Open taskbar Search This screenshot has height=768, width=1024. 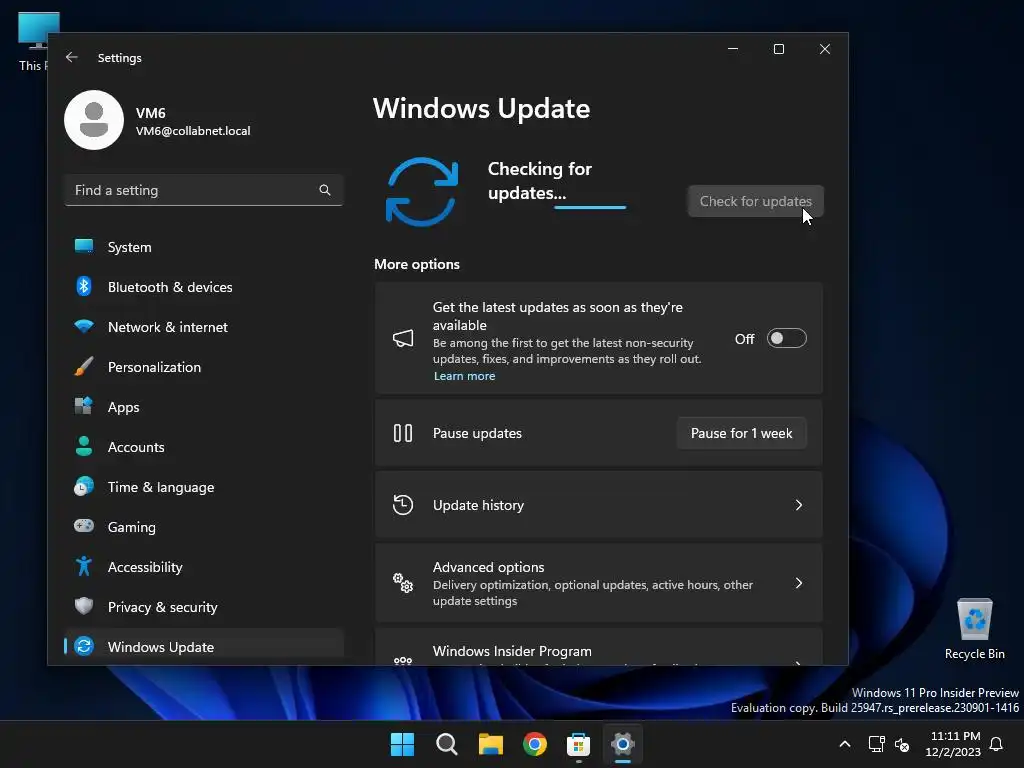tap(447, 744)
